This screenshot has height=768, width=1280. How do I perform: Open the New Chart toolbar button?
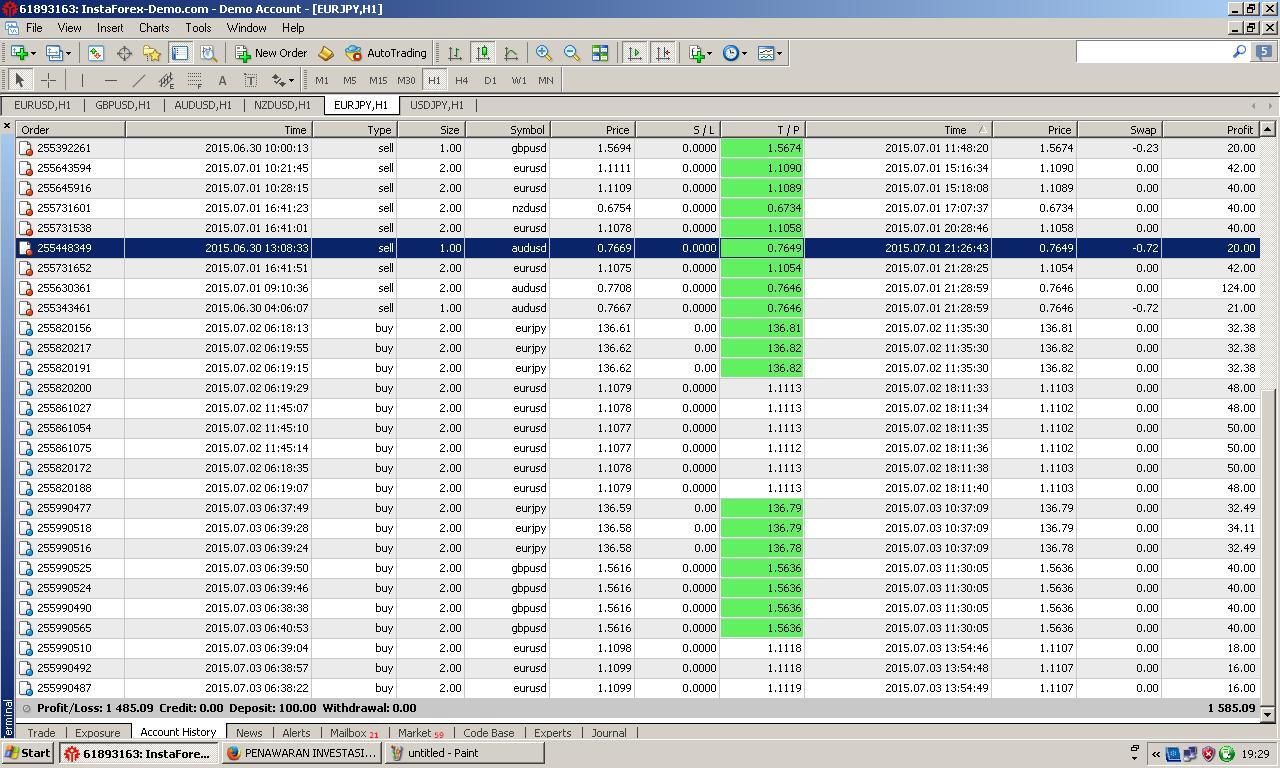(x=18, y=53)
